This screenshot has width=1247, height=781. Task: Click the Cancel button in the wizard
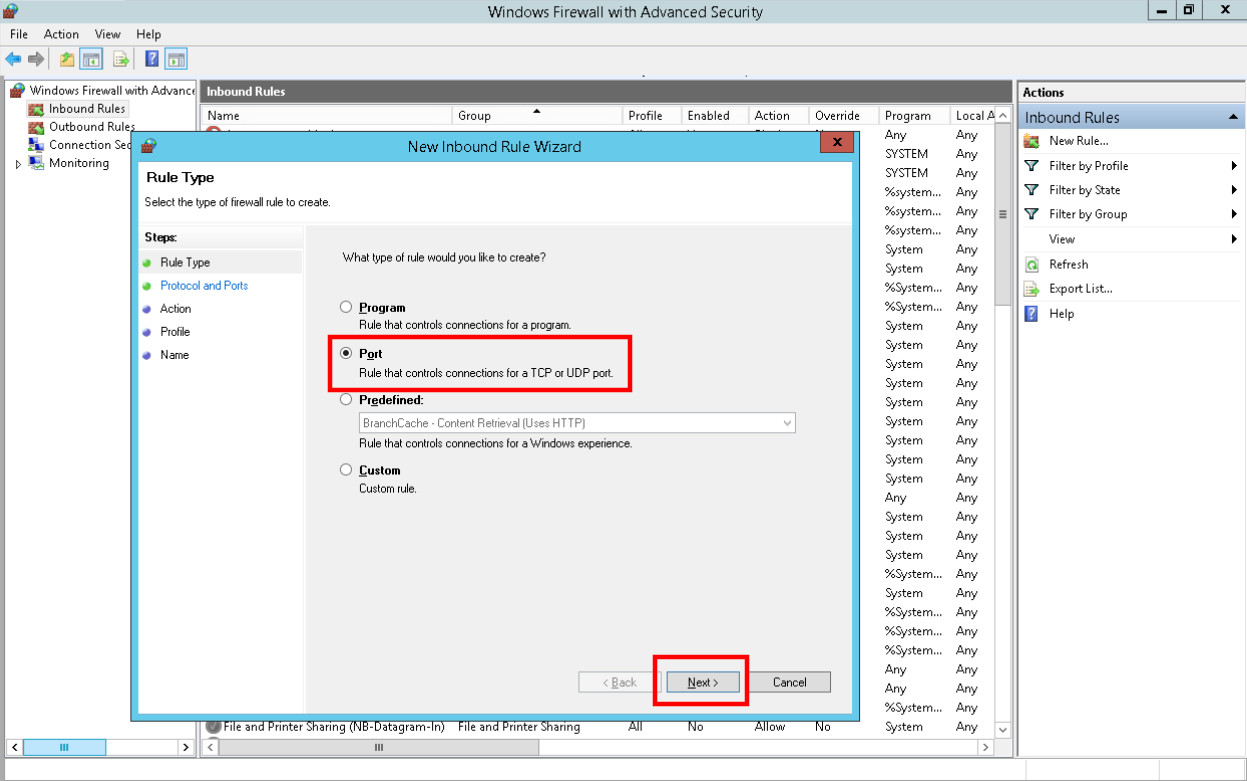tap(789, 682)
